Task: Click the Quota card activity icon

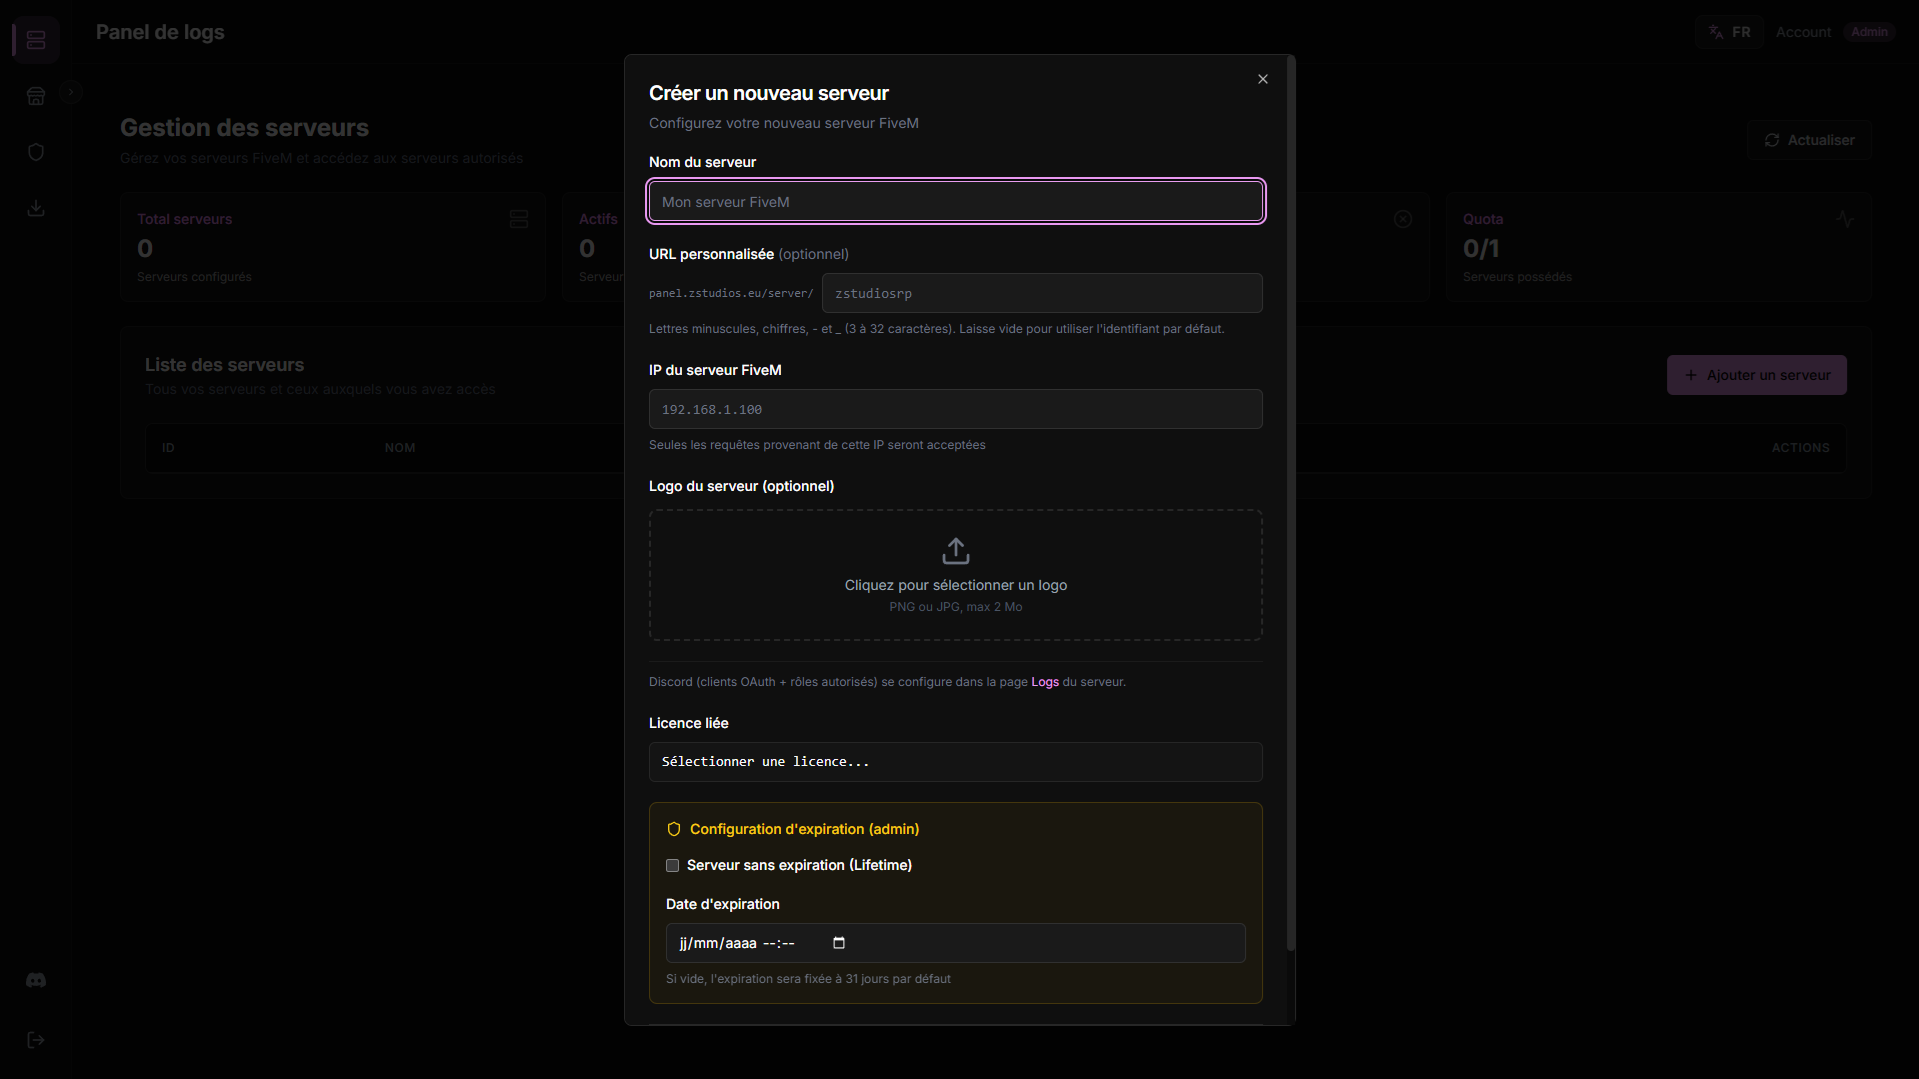Action: point(1845,219)
